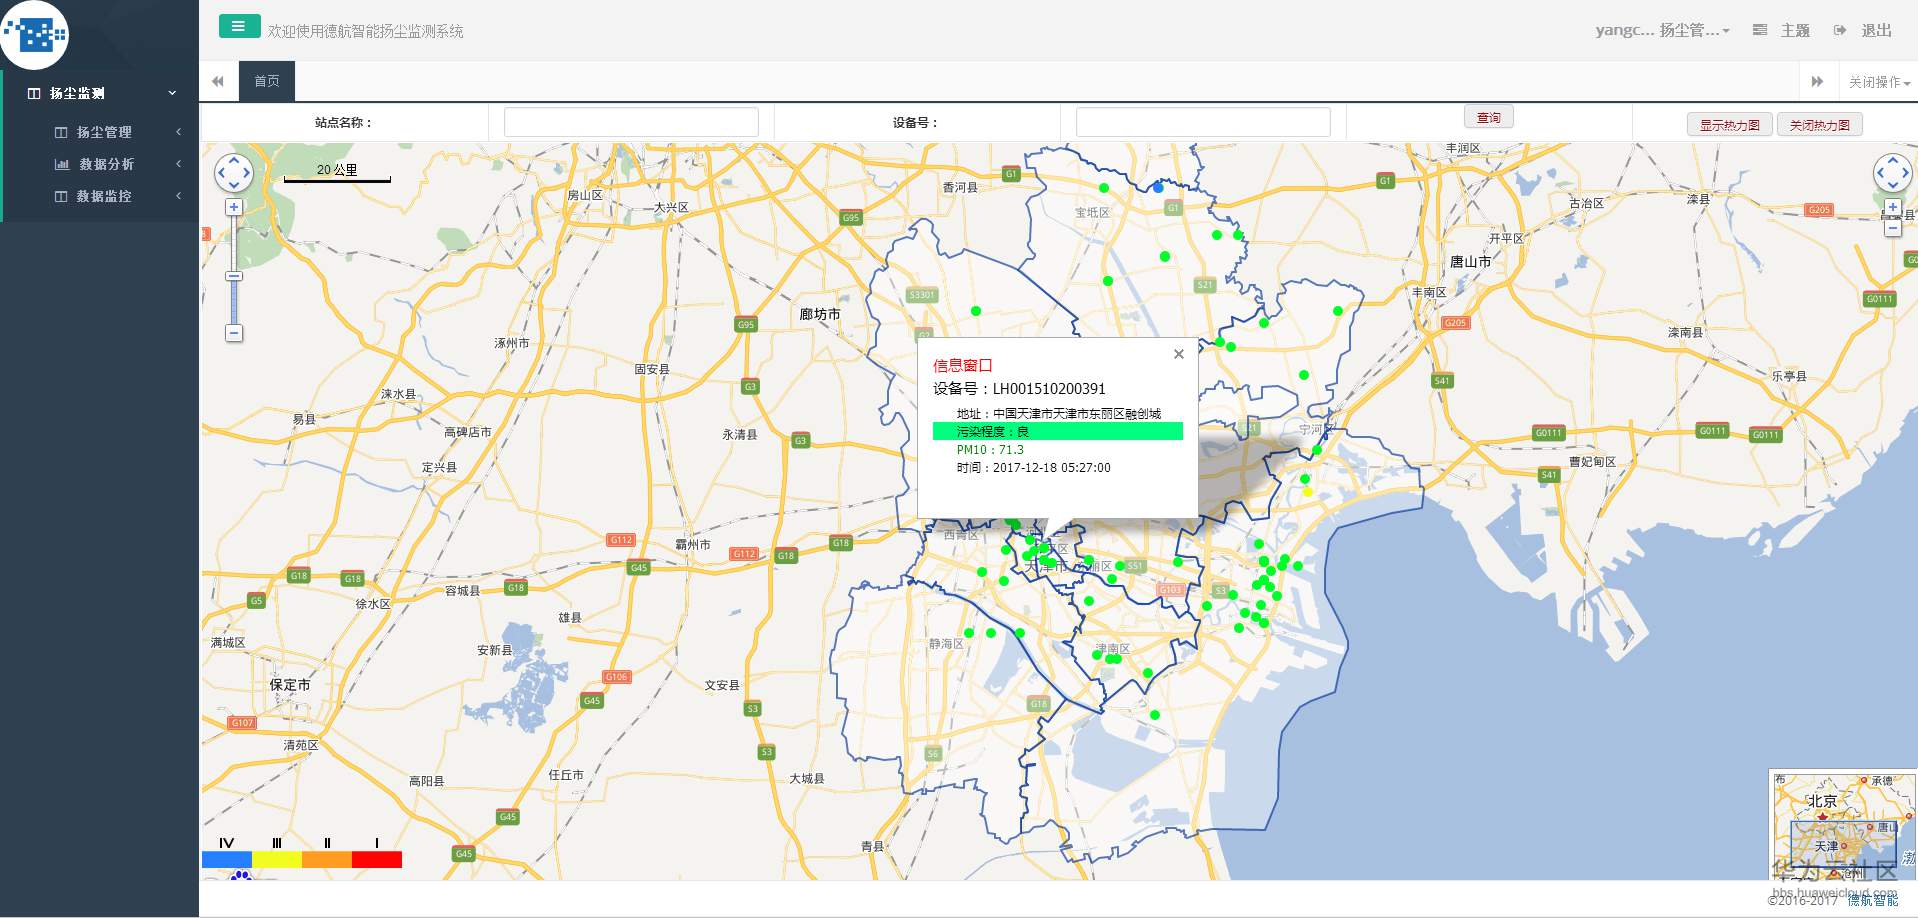
Task: Click the yellow III legend swatch
Action: 277,860
